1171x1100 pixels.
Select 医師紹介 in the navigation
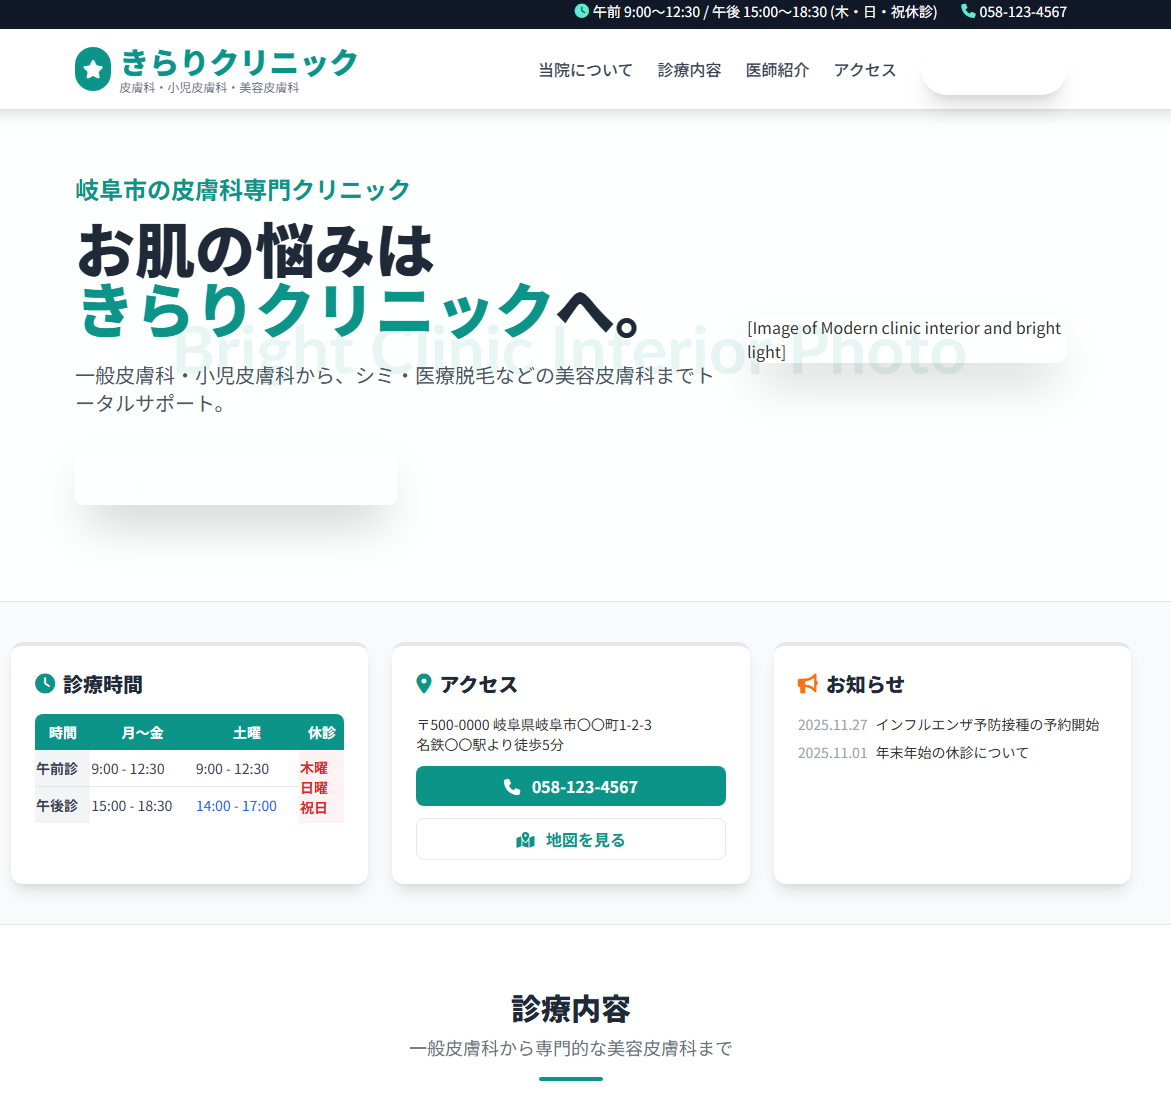[777, 69]
